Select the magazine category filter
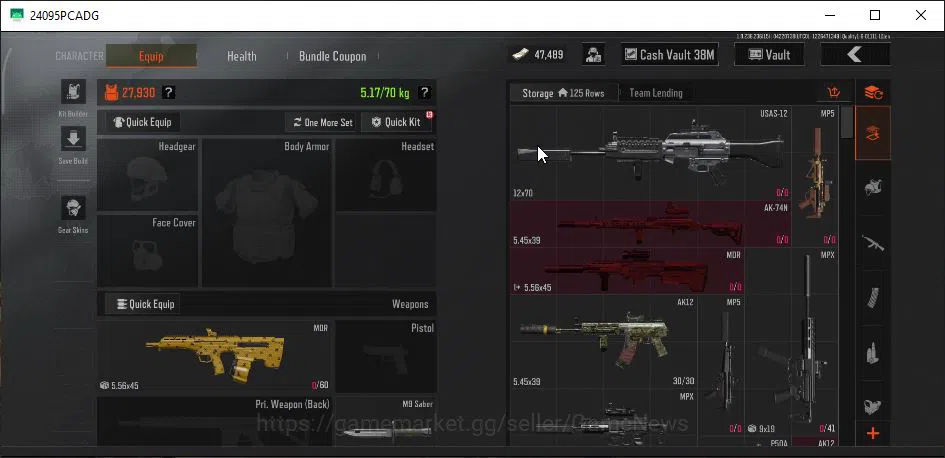Screen dimensions: 945x458 873,298
